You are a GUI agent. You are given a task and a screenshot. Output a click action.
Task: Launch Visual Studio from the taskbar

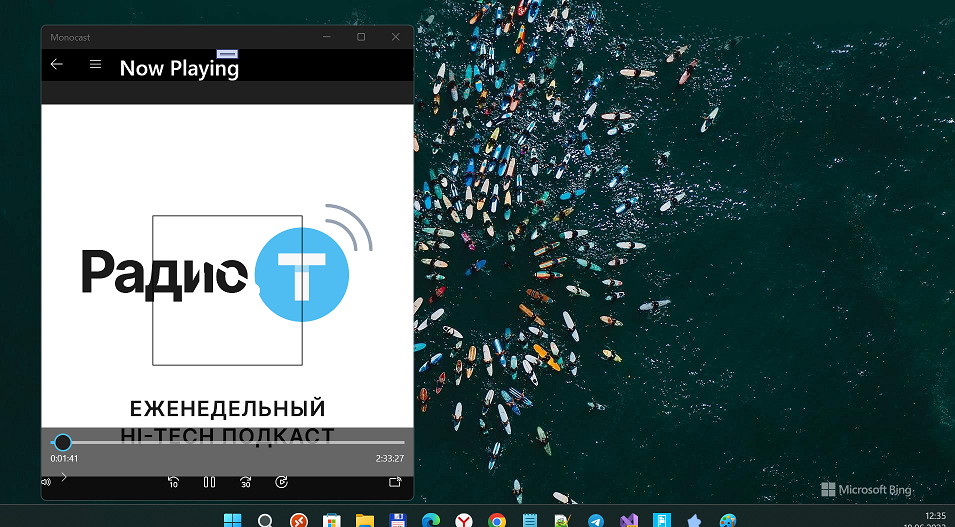coord(629,521)
